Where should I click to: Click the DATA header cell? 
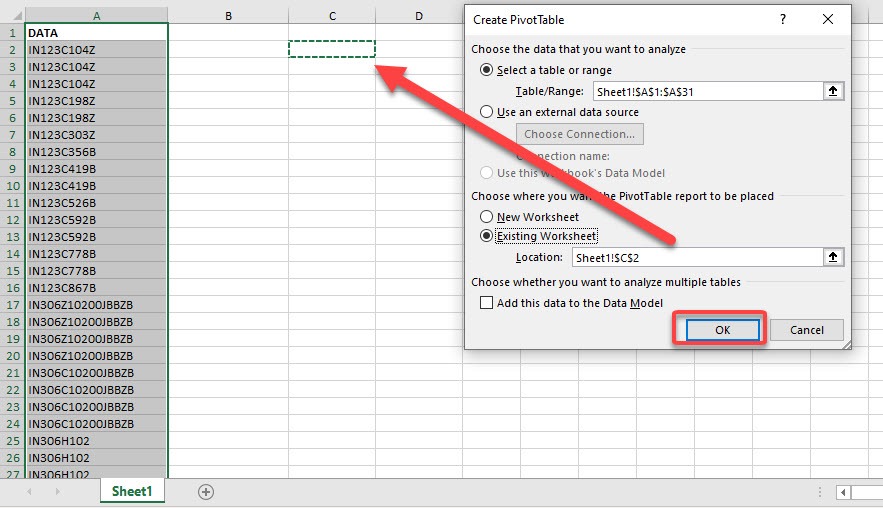(97, 33)
